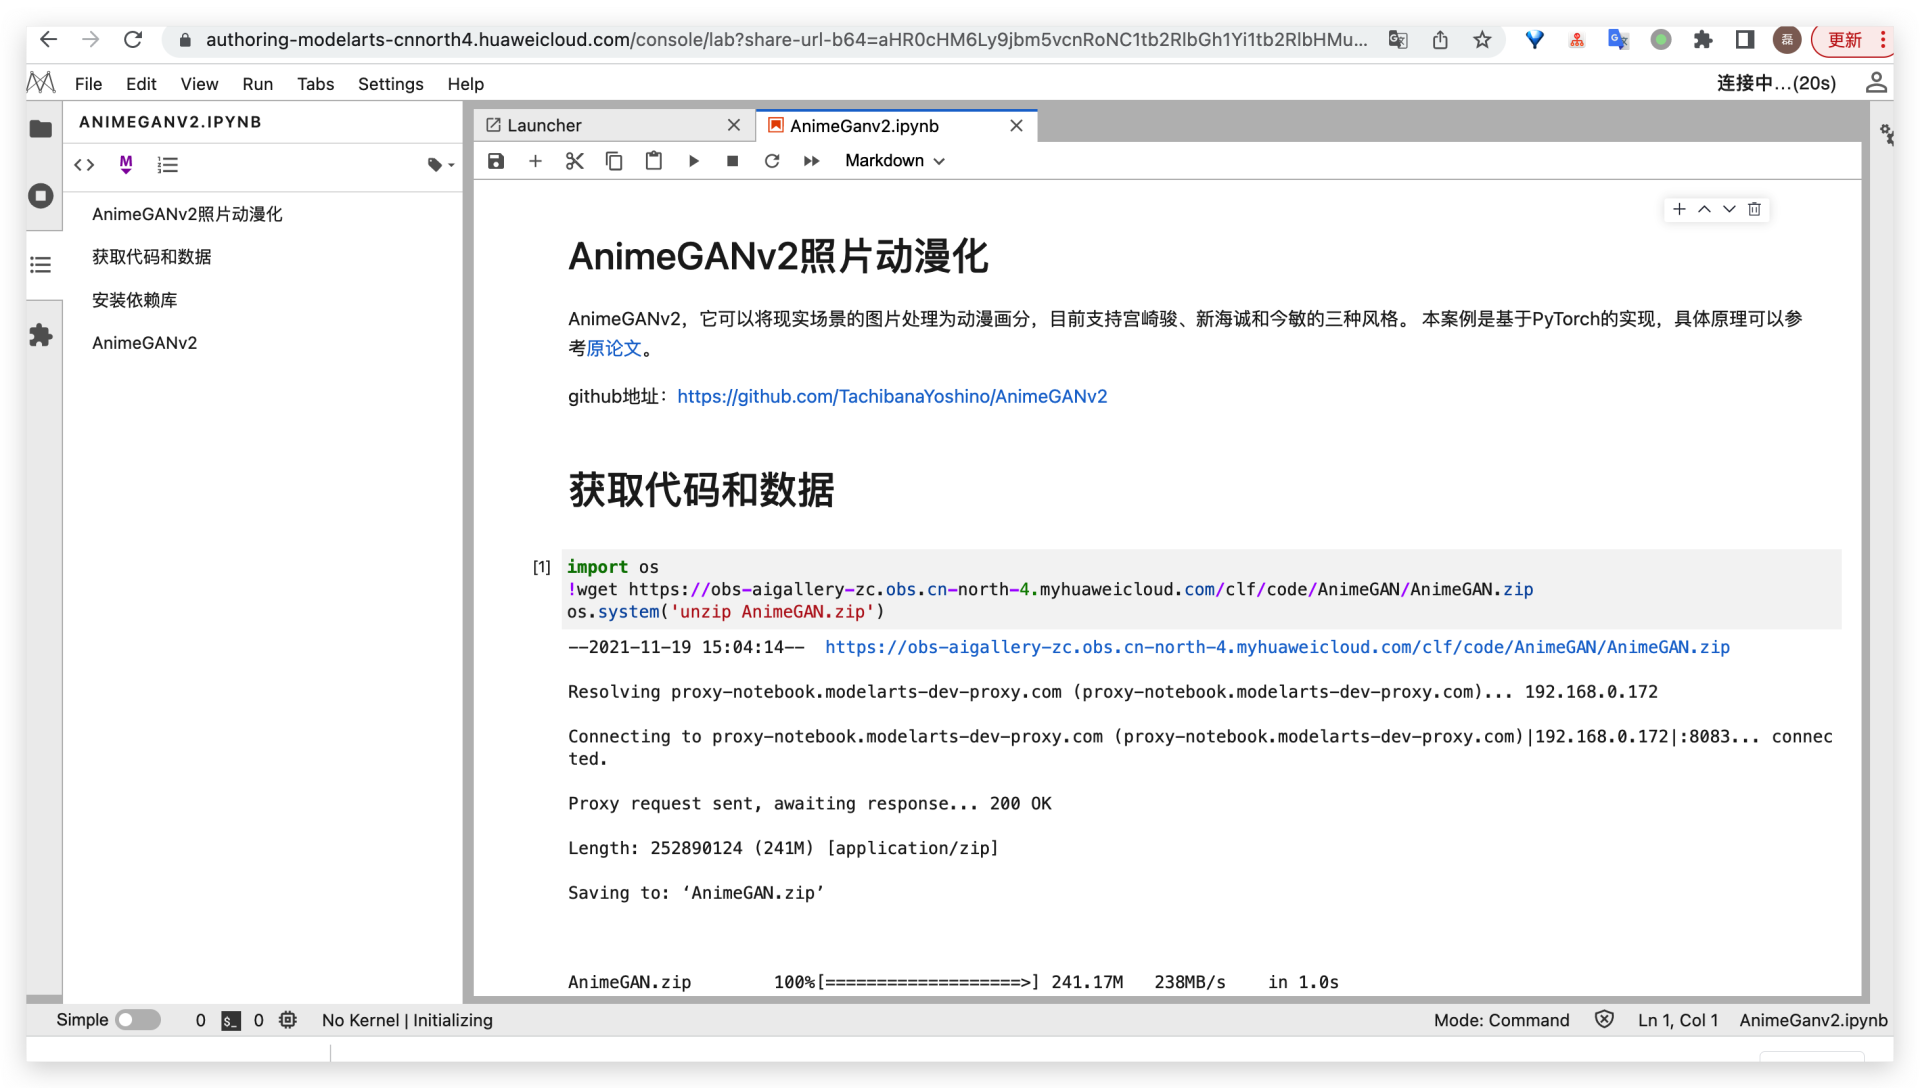The width and height of the screenshot is (1920, 1088).
Task: Expand the tag filter dropdown
Action: click(440, 165)
